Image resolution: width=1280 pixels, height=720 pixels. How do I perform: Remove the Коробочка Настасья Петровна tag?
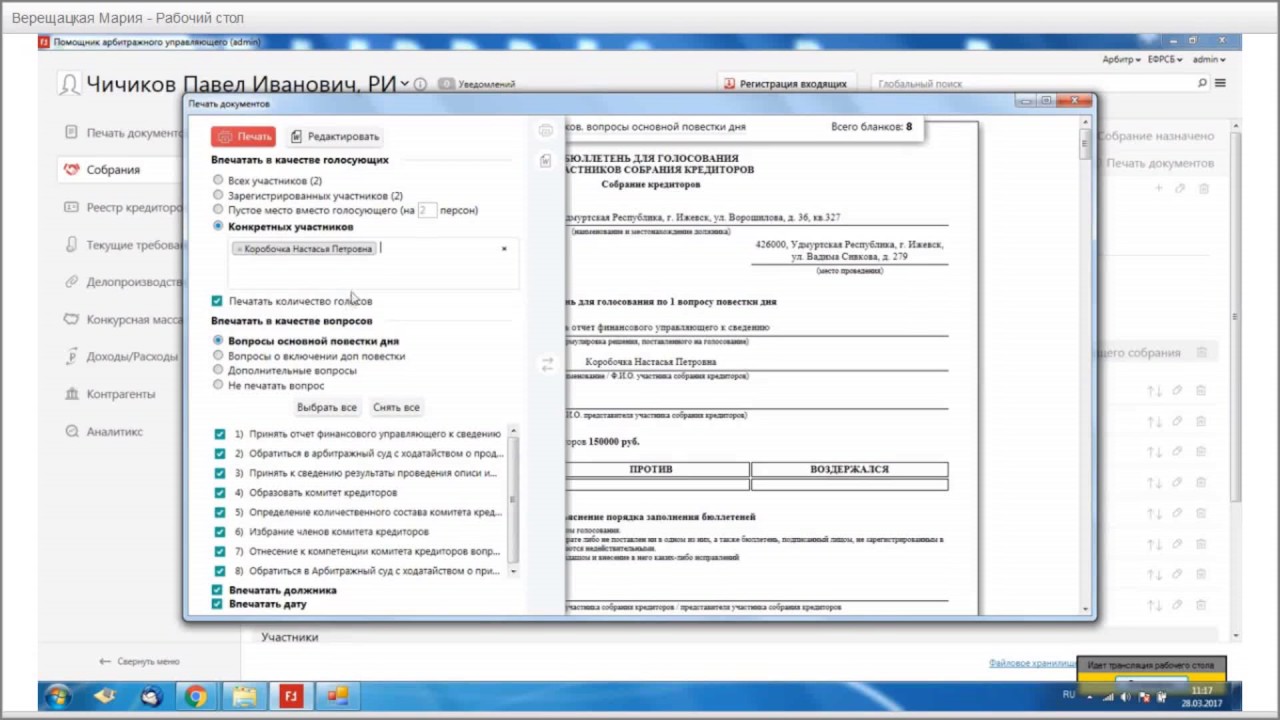click(240, 249)
